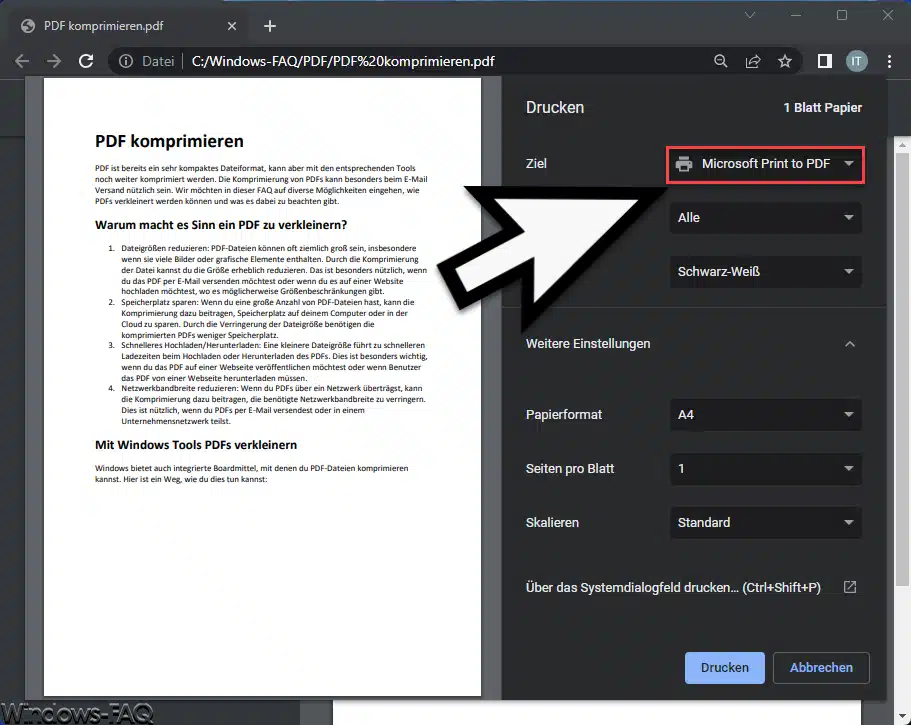Click heading 'Mit Windows Tools PDFs verkleinern'
This screenshot has height=725, width=911.
[196, 445]
